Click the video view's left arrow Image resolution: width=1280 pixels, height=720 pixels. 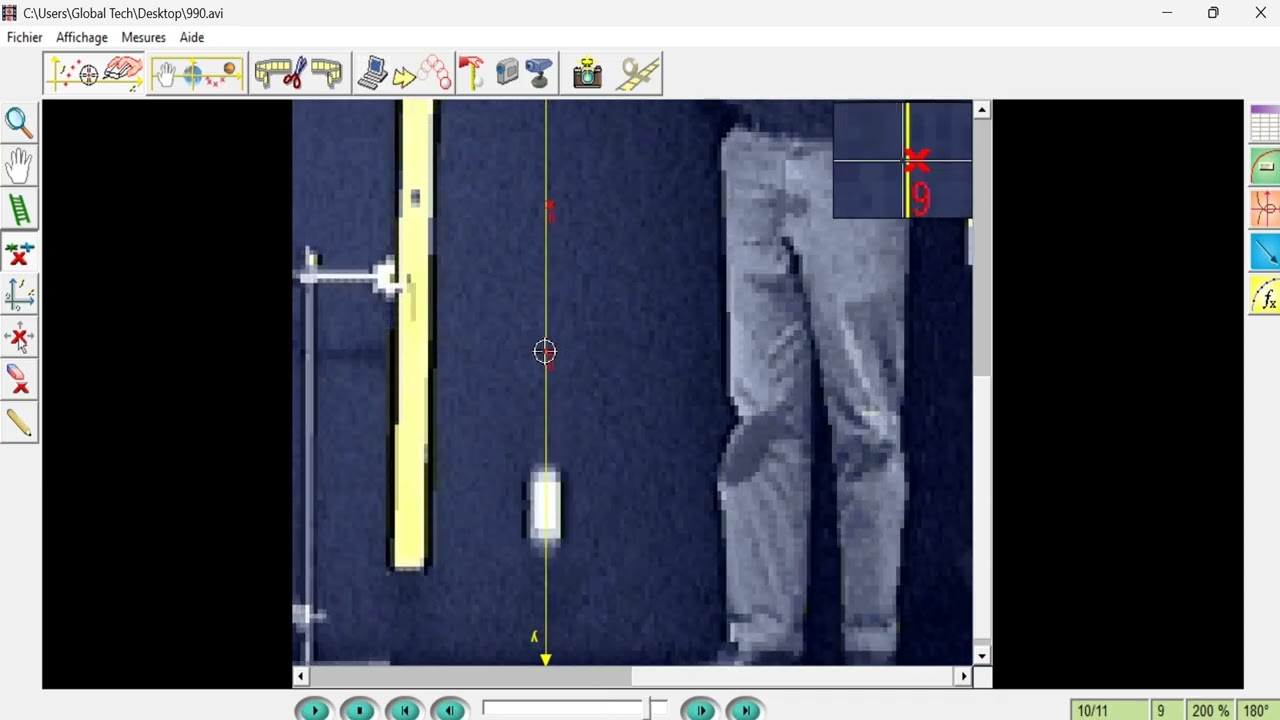[x=300, y=676]
